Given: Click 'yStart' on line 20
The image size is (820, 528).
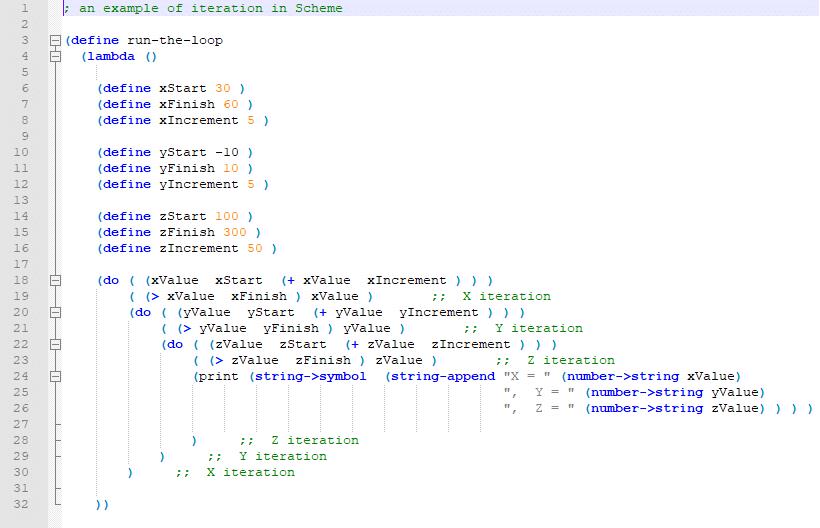Looking at the screenshot, I should click(271, 313).
